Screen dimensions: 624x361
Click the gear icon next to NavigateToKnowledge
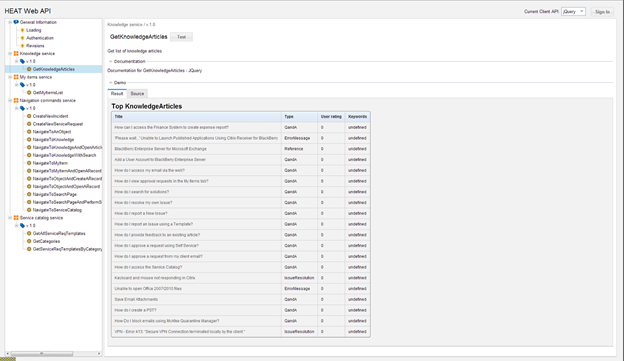click(x=29, y=140)
